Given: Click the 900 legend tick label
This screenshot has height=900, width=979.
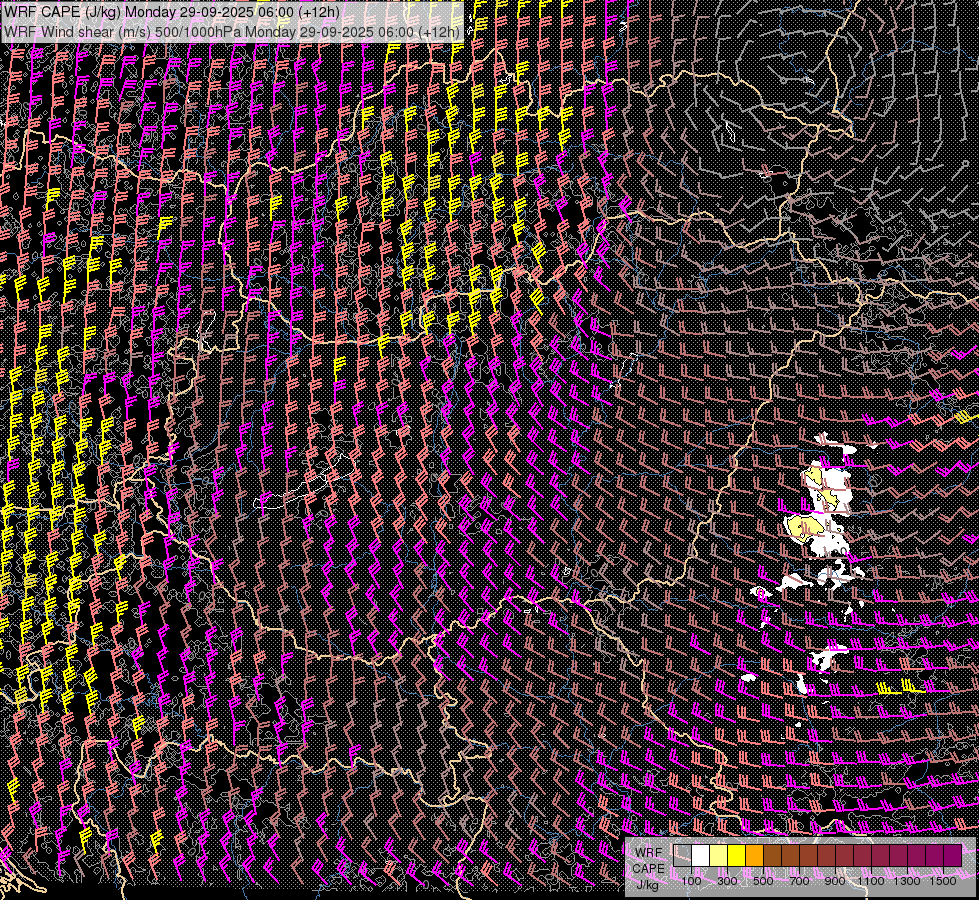Looking at the screenshot, I should [x=835, y=881].
